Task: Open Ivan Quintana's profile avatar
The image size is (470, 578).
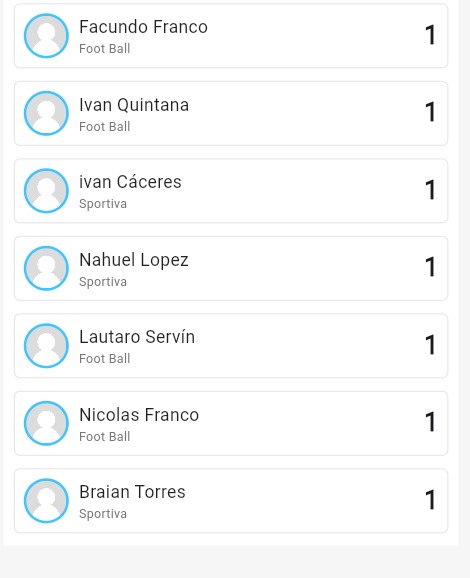Action: (x=46, y=113)
